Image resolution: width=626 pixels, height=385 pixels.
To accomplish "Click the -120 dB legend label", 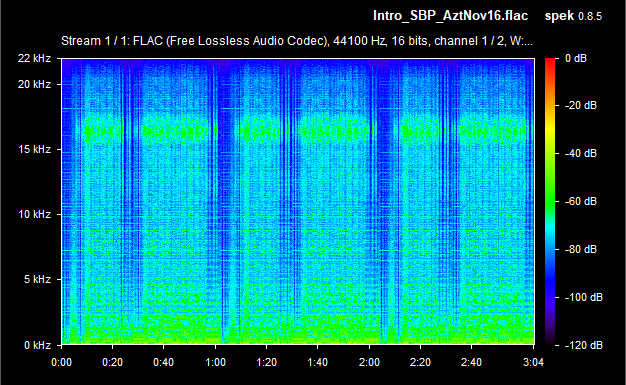I will (583, 345).
